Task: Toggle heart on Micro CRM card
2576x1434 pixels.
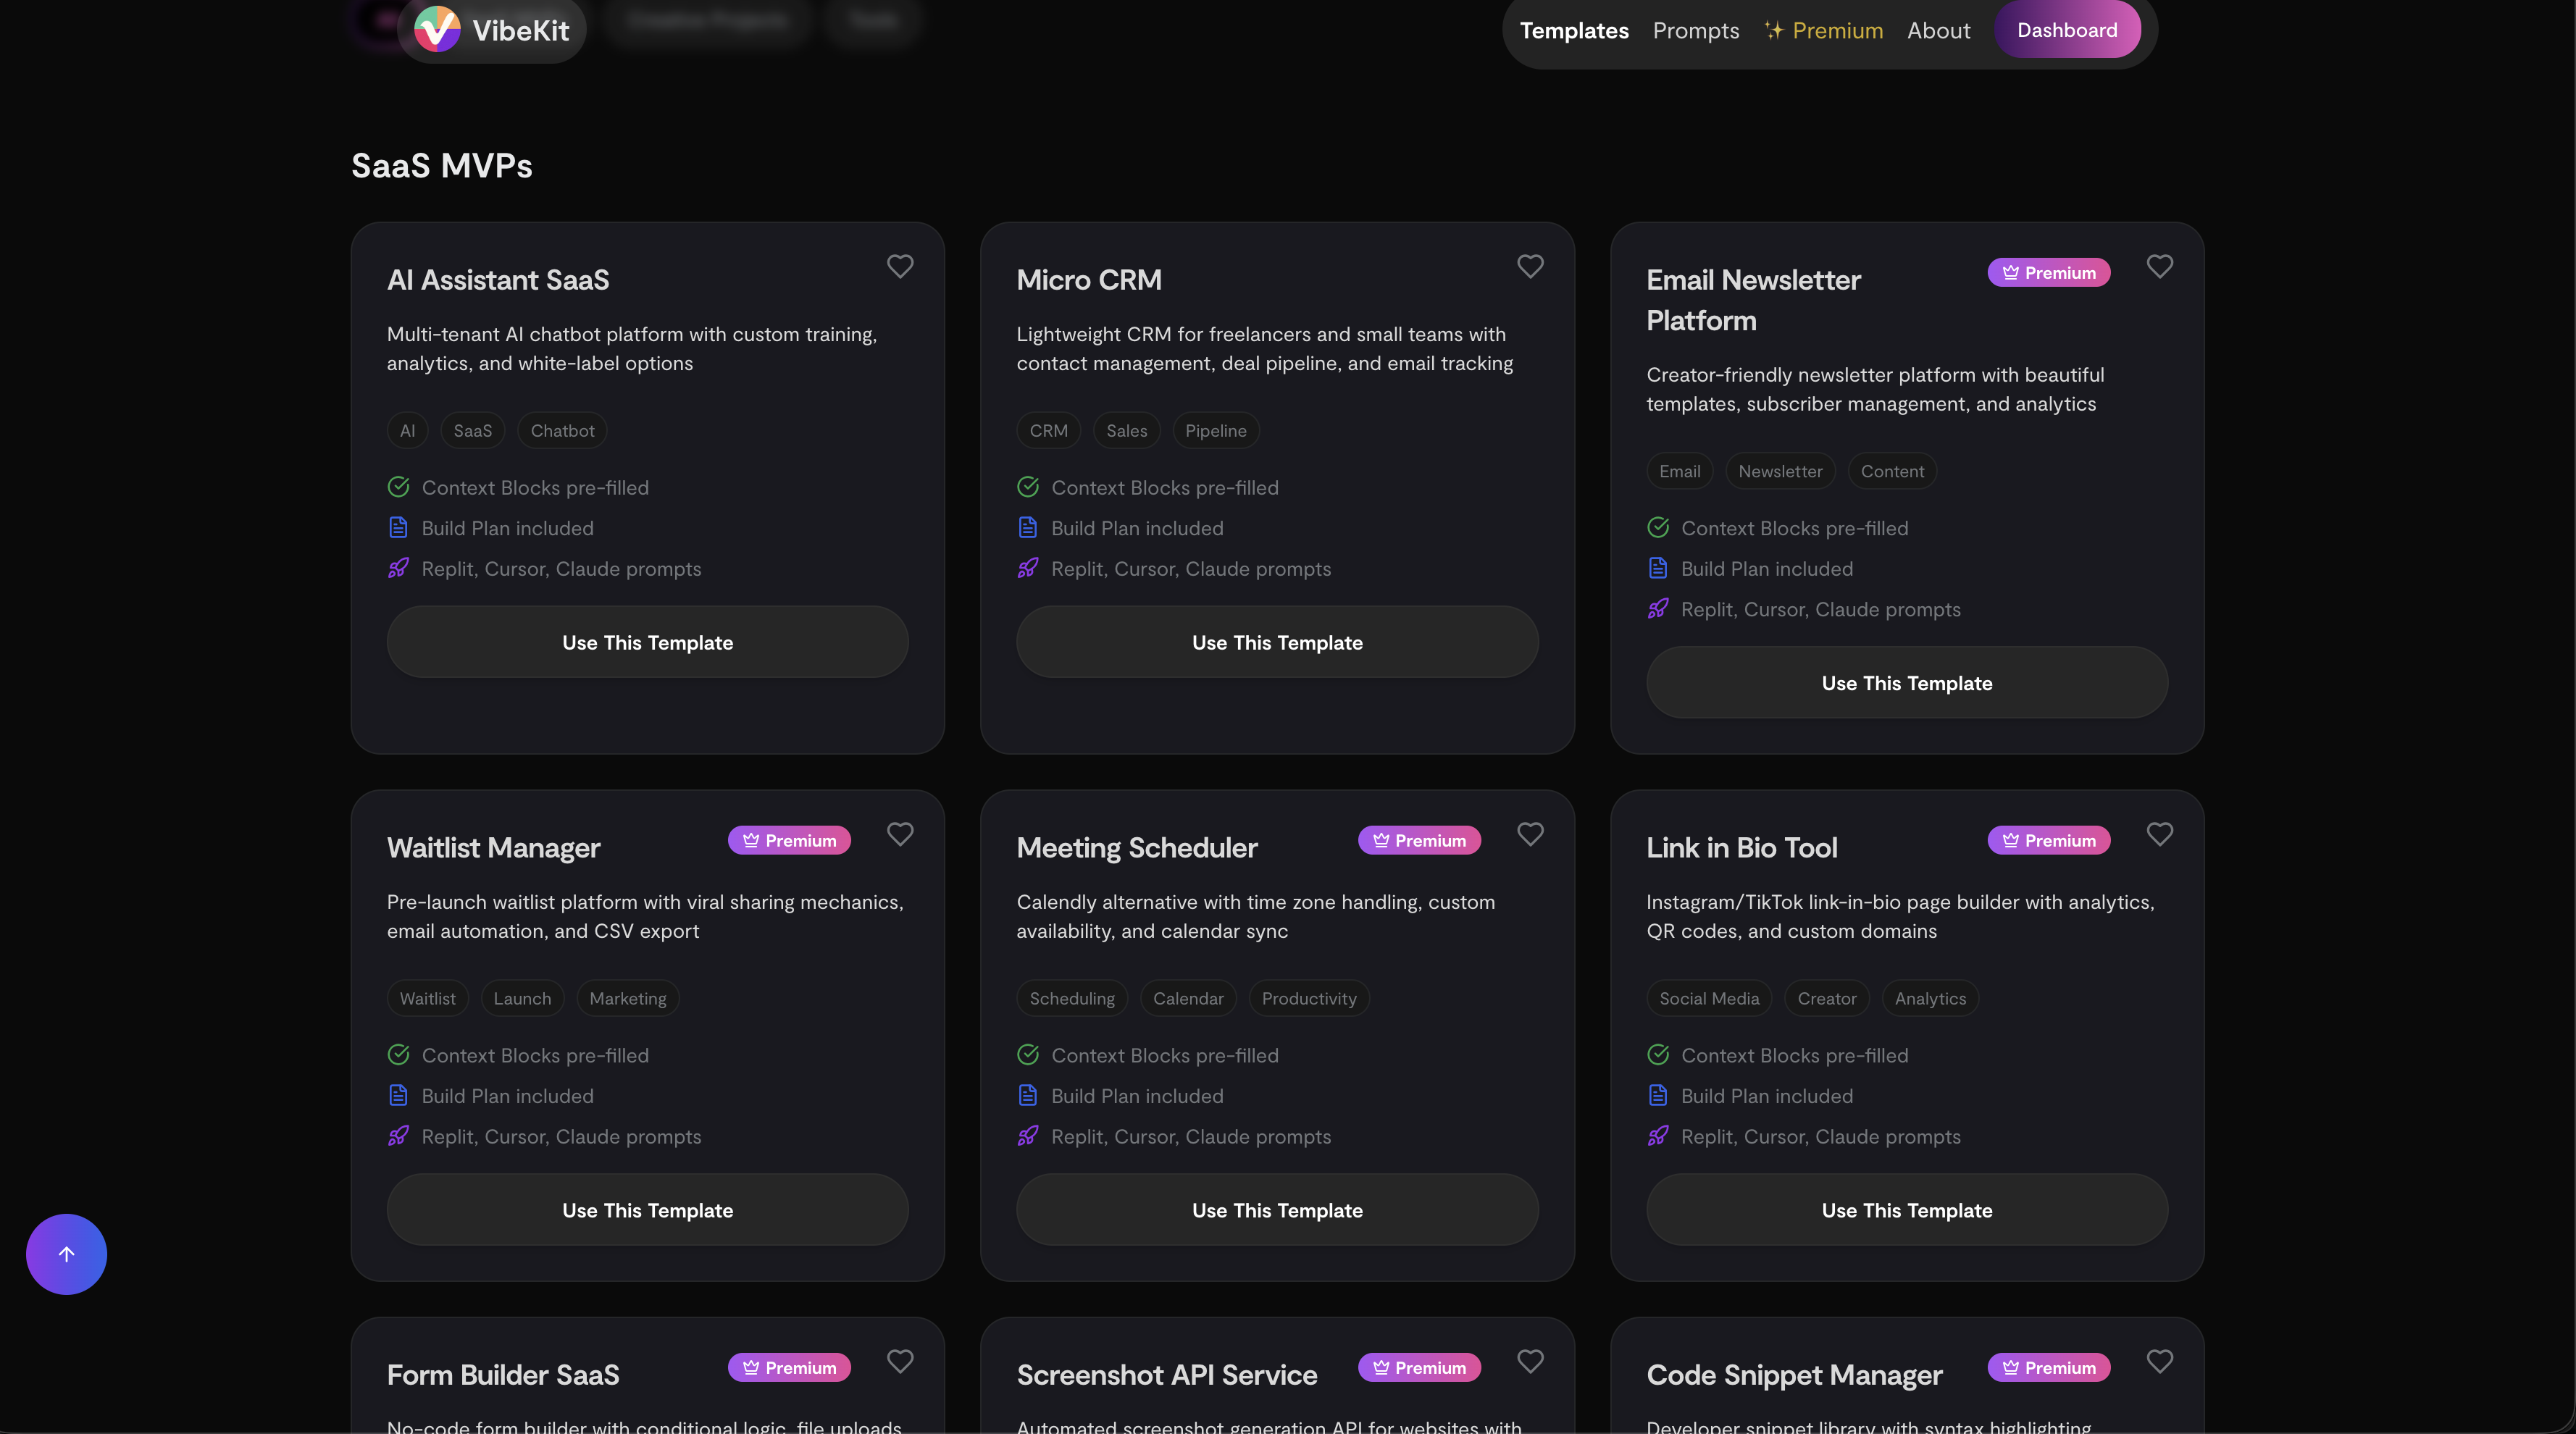Action: [1530, 266]
